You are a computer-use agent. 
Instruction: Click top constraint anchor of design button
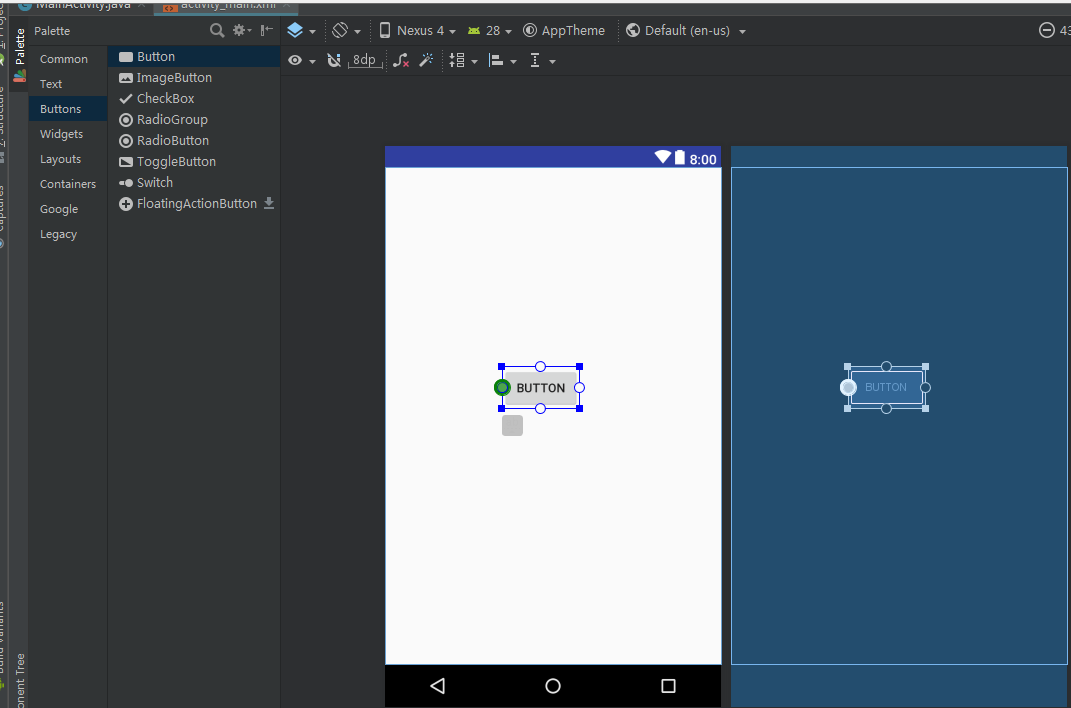pyautogui.click(x=540, y=367)
